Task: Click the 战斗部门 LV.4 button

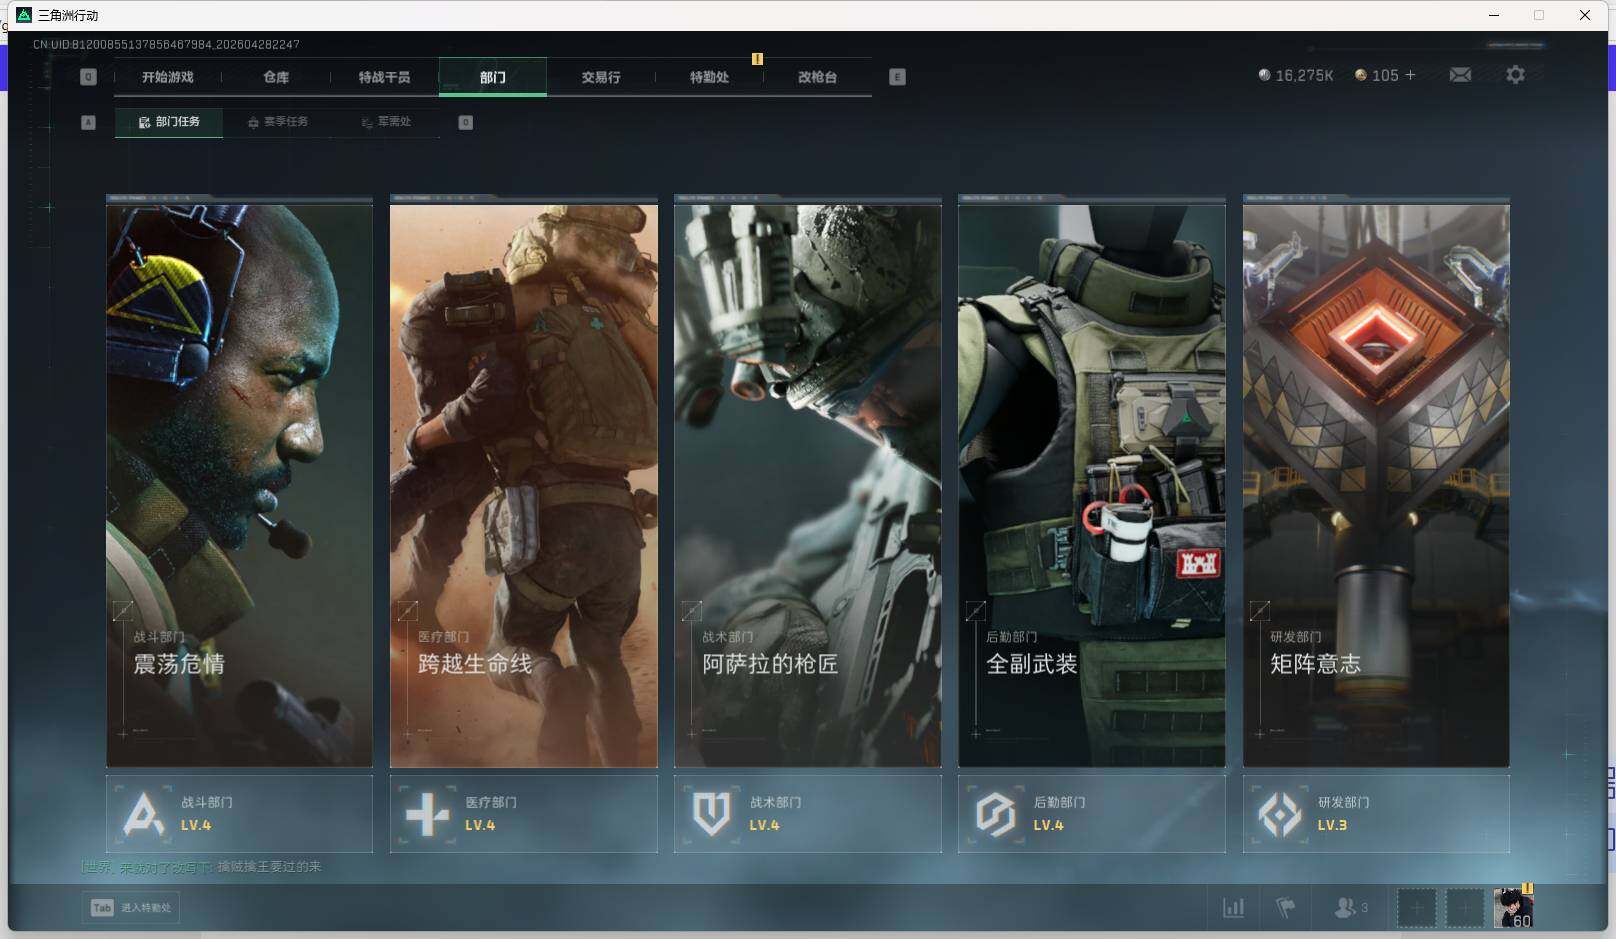Action: coord(239,814)
